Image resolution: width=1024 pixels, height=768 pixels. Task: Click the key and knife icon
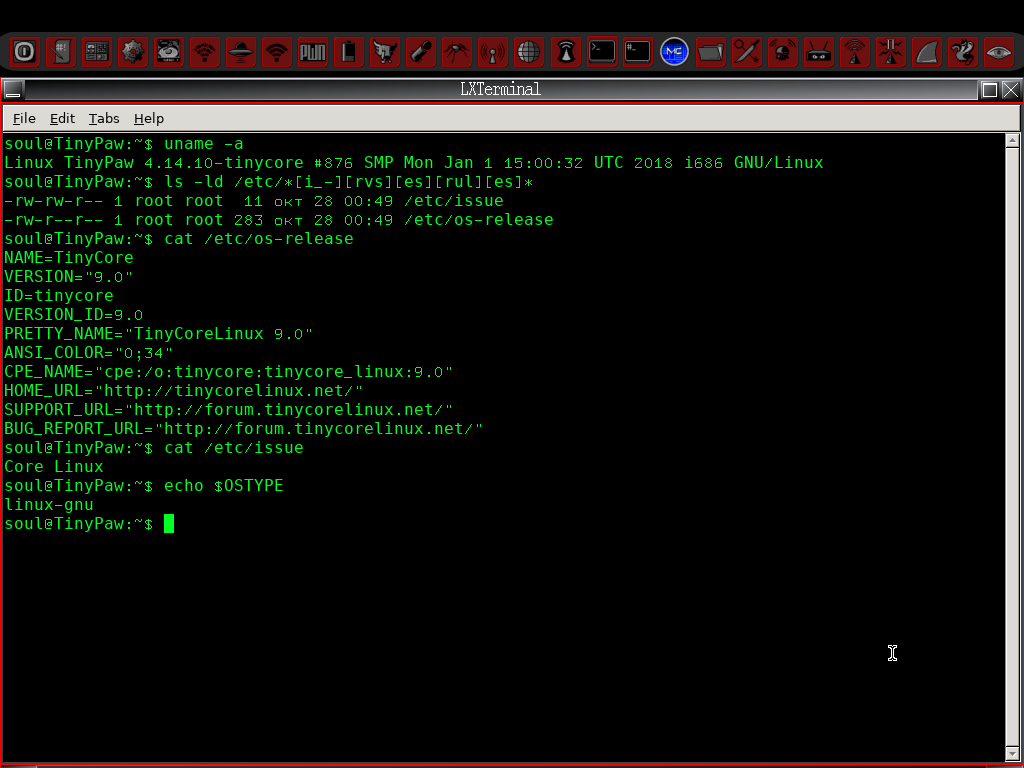click(746, 52)
